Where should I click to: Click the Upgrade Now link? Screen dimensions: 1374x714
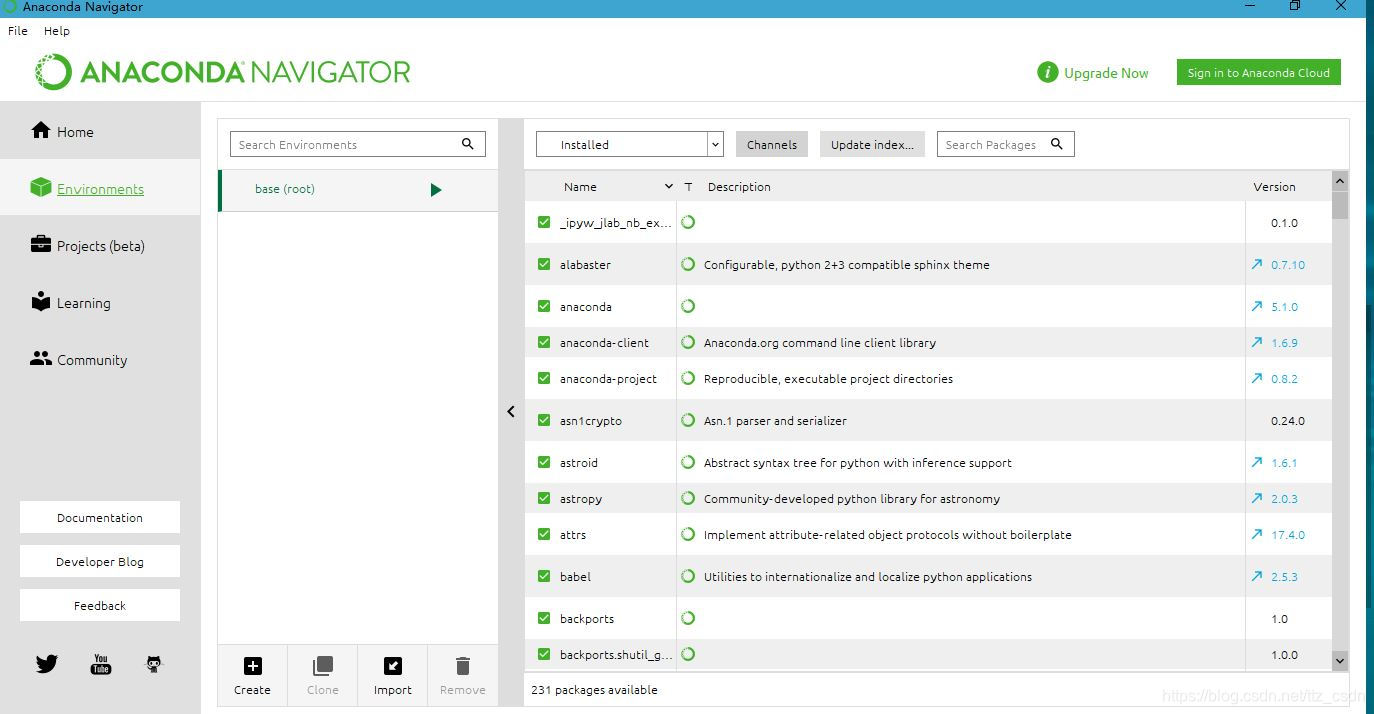coord(1106,73)
